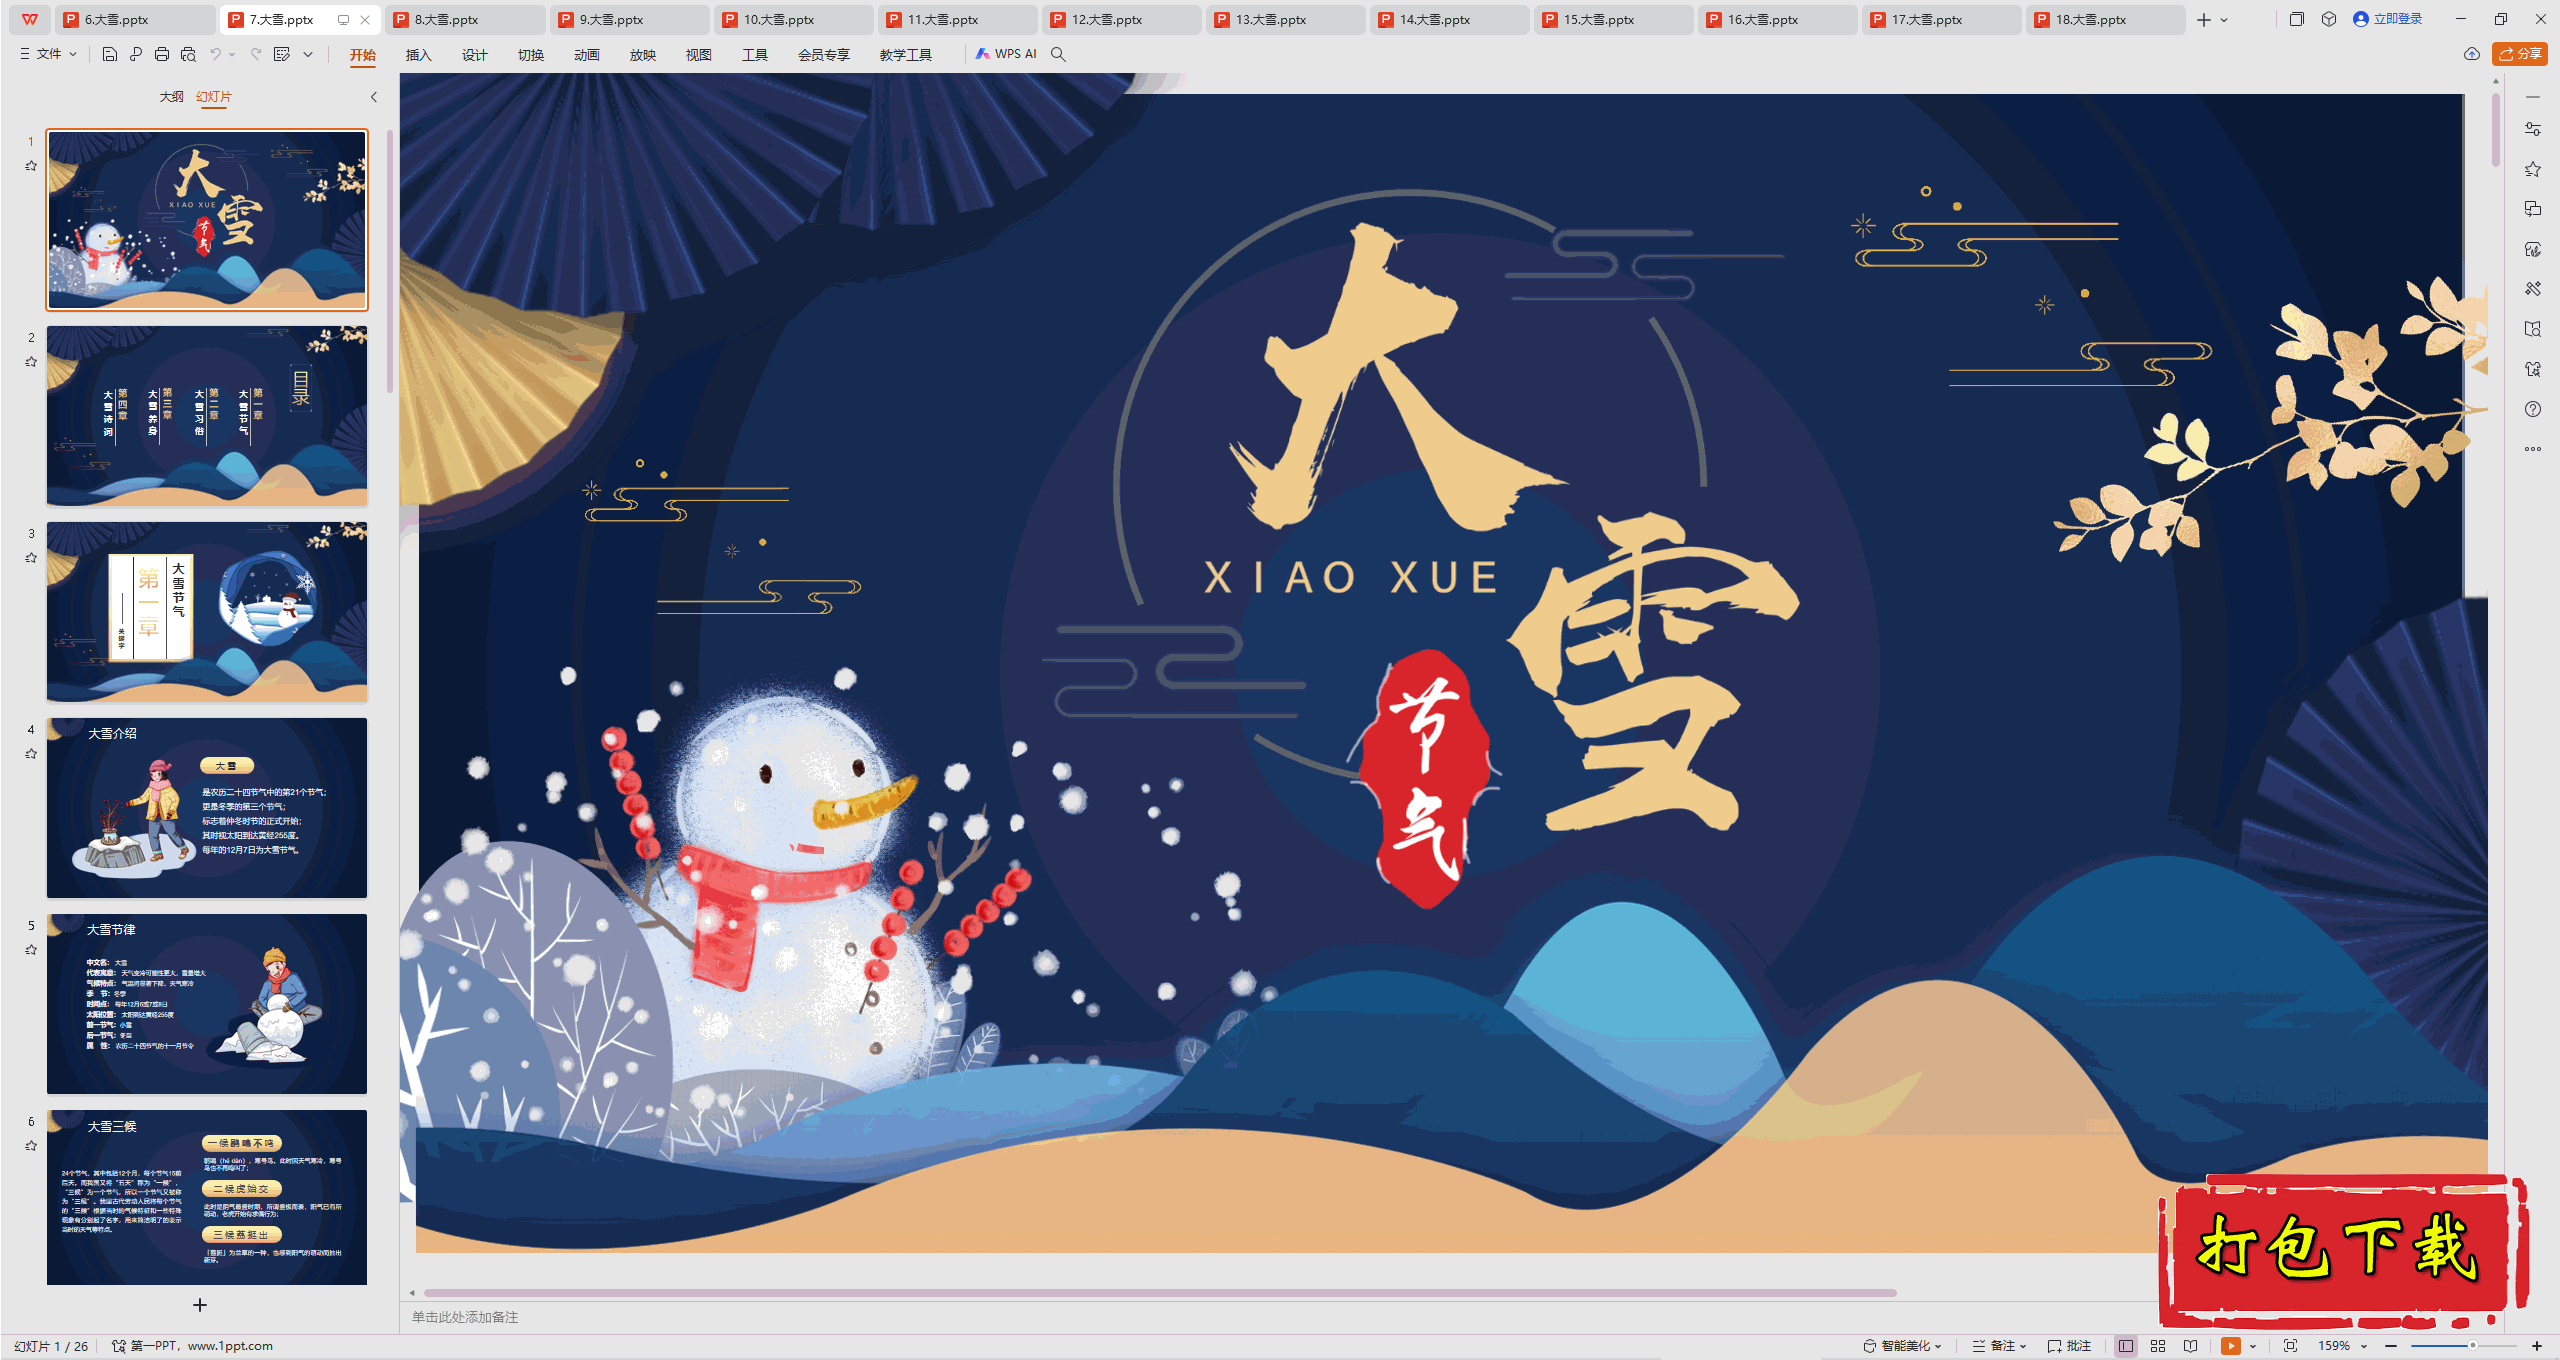Click the undo arrow icon
The image size is (2560, 1360).
point(215,54)
